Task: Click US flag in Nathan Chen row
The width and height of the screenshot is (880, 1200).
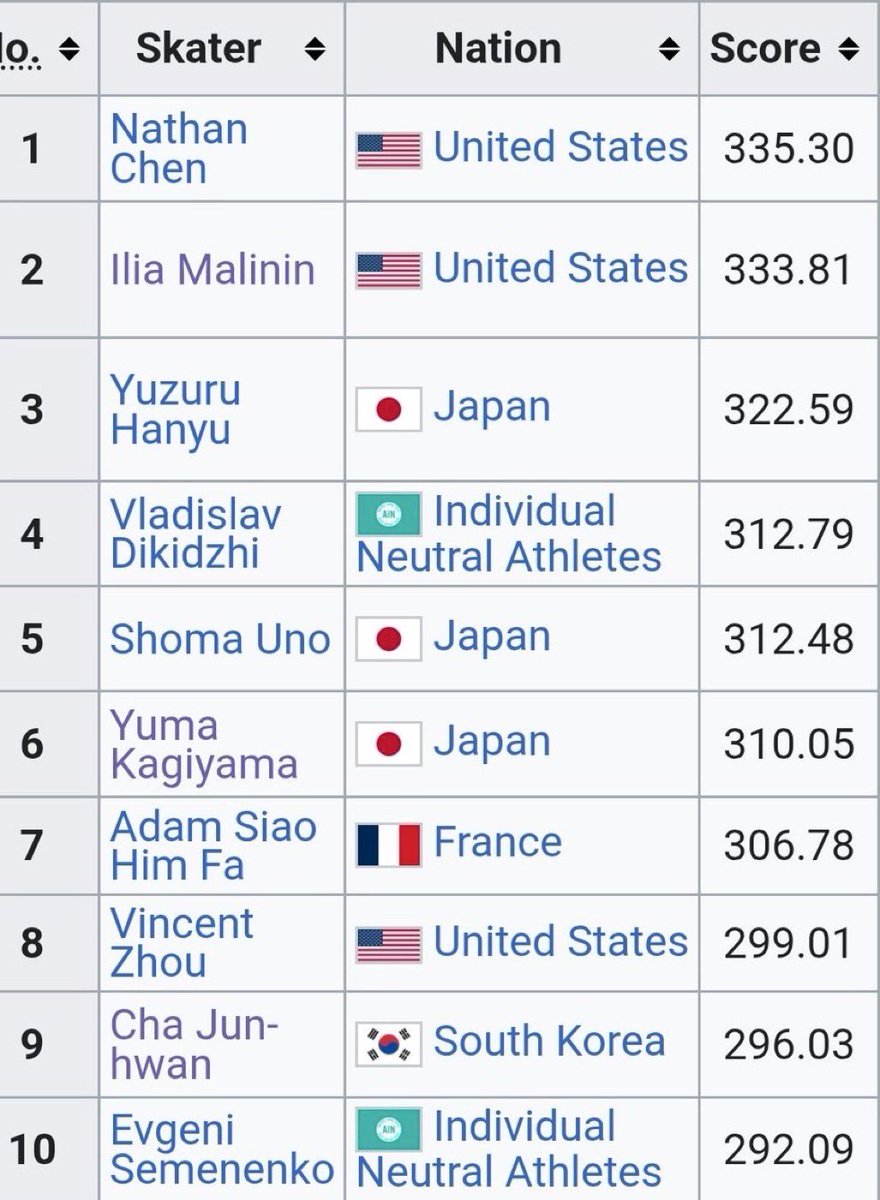Action: [x=389, y=150]
